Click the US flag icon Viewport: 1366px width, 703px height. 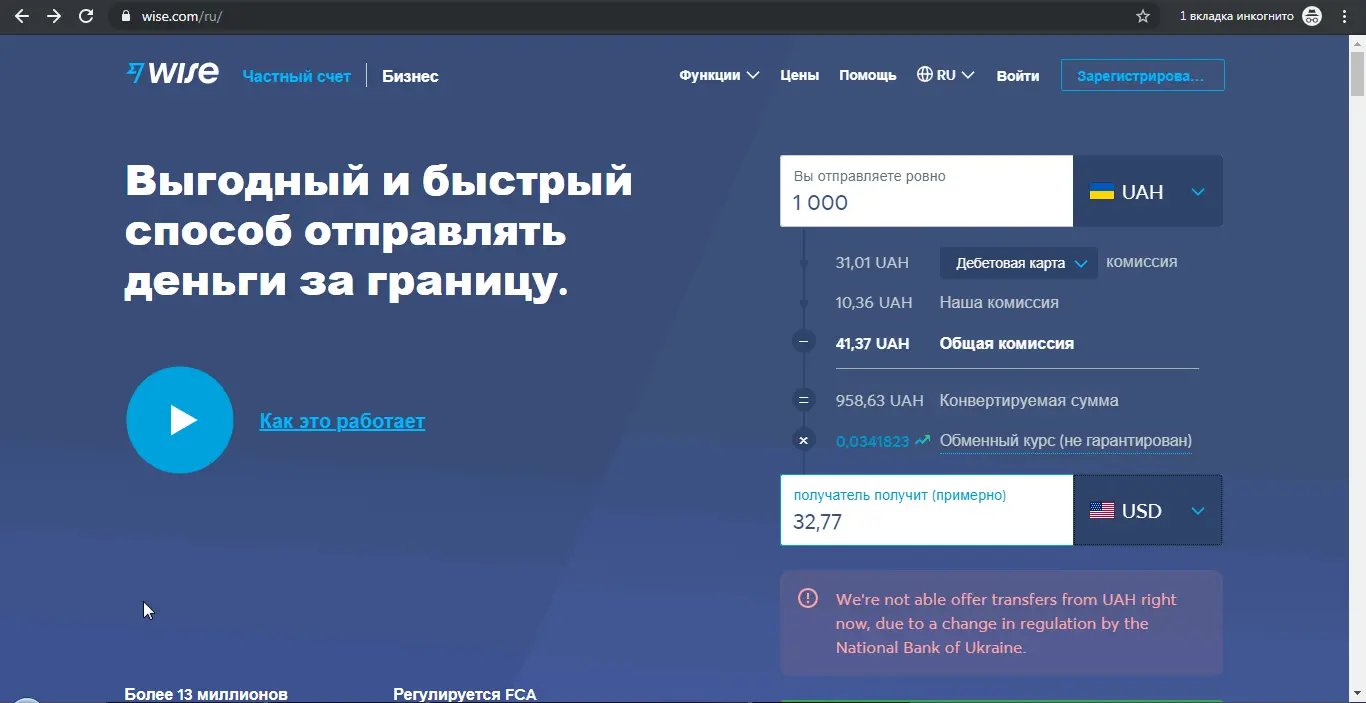pyautogui.click(x=1101, y=511)
